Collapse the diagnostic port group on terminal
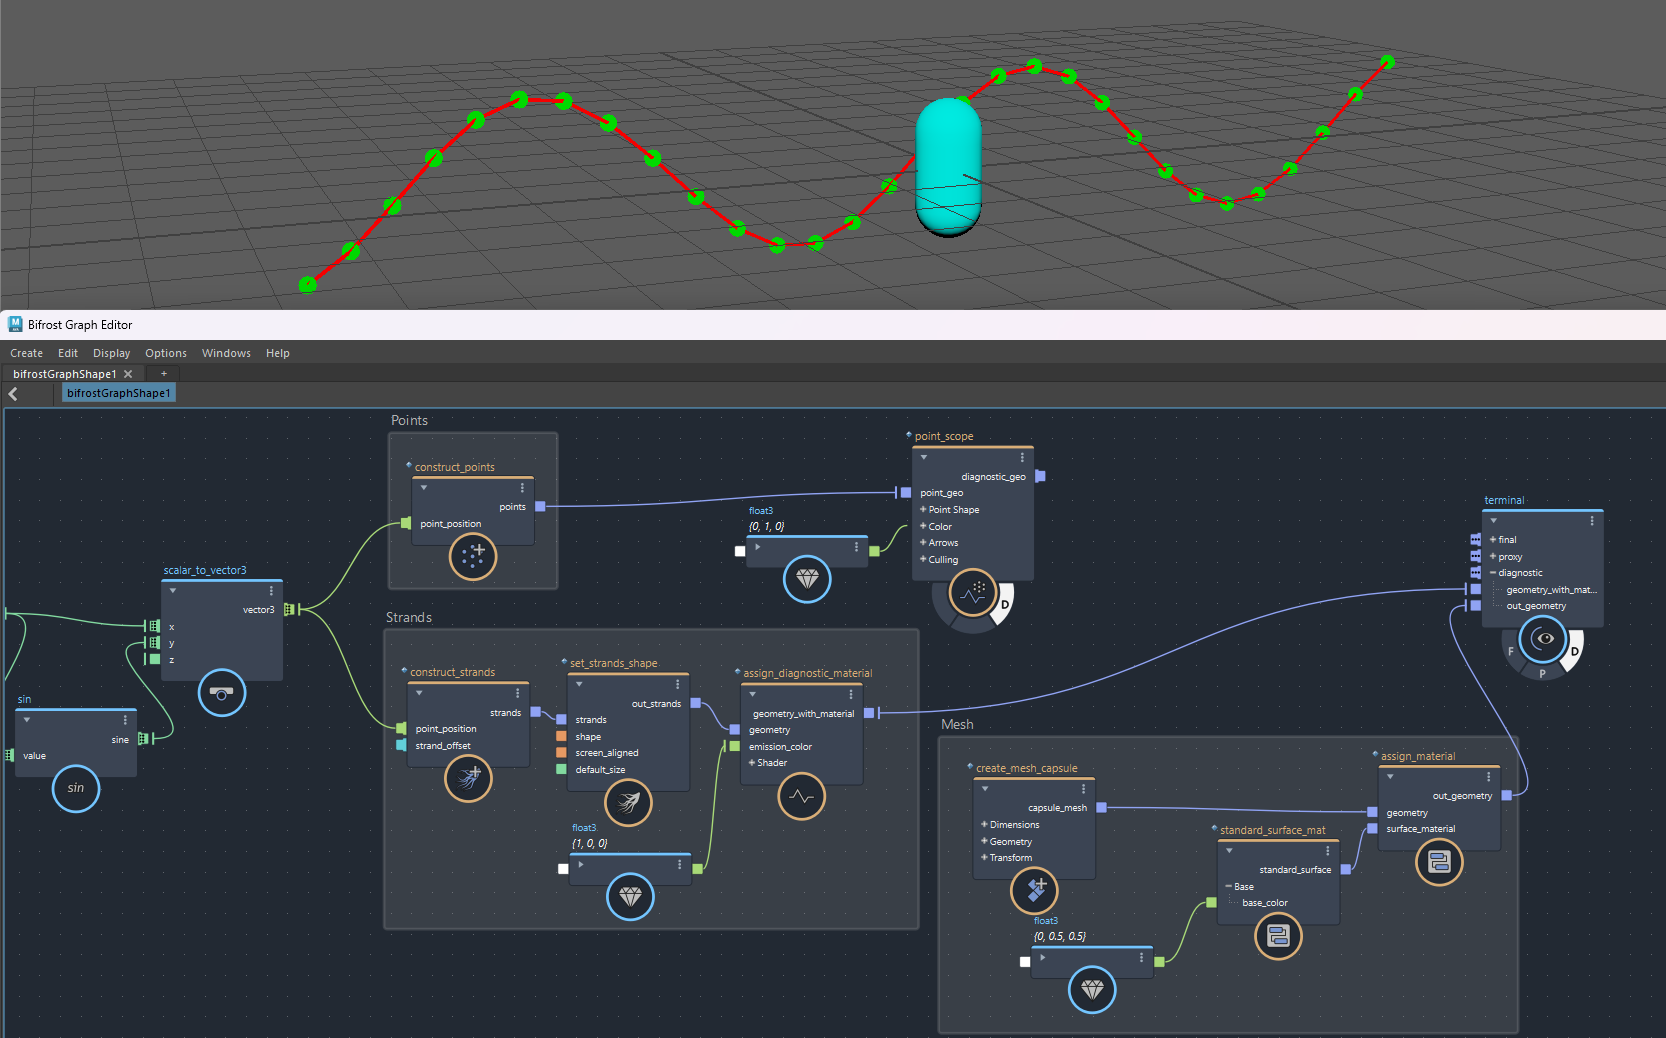 tap(1493, 573)
